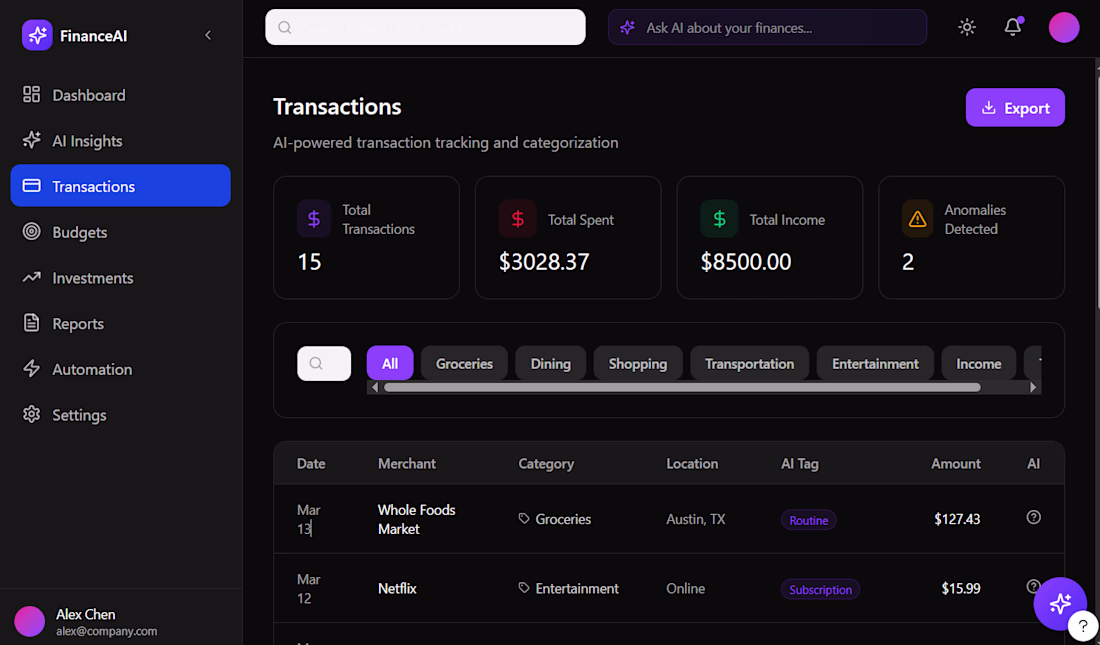This screenshot has height=645, width=1100.
Task: Open the profile avatar in the top bar
Action: (1063, 28)
